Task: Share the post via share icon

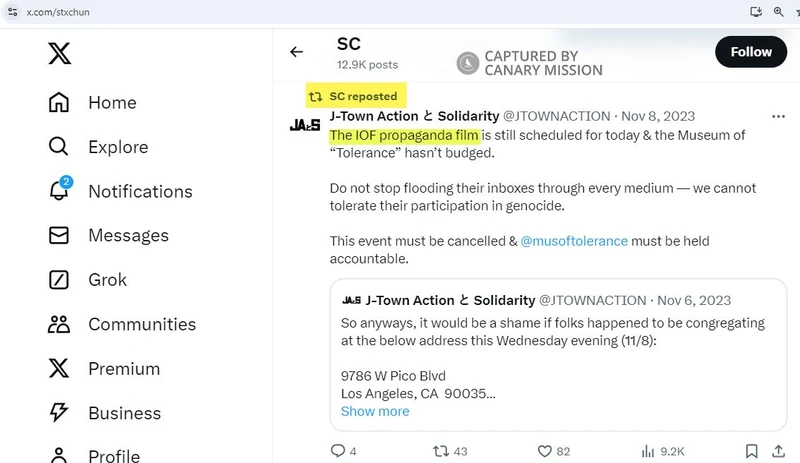Action: tap(778, 451)
